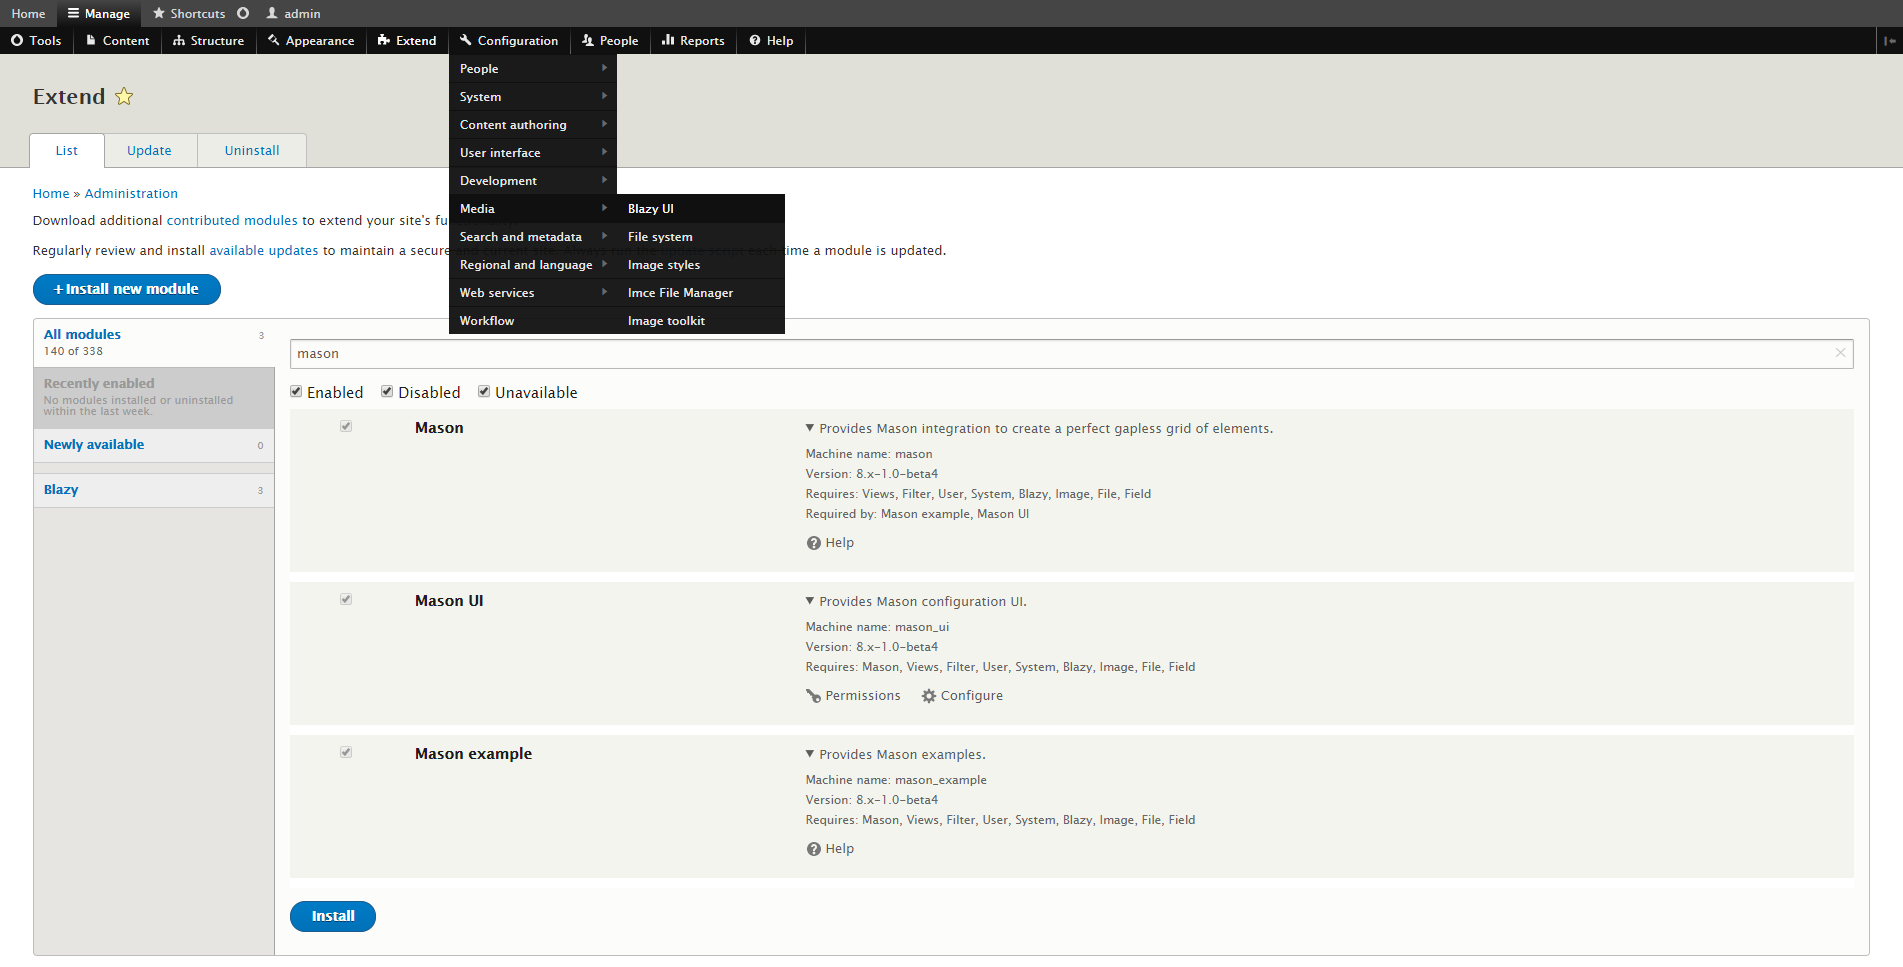Collapse the Mason module description triangle
1903x967 pixels.
[810, 428]
